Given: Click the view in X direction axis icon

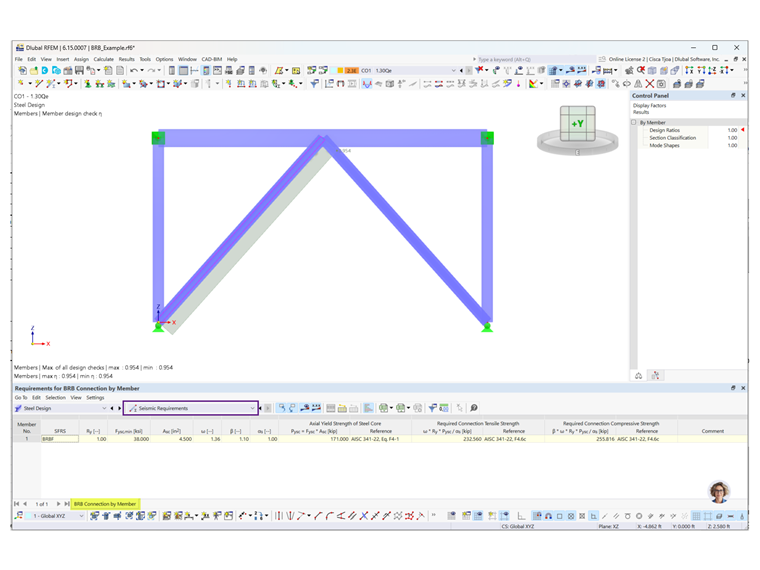Looking at the screenshot, I should point(689,70).
